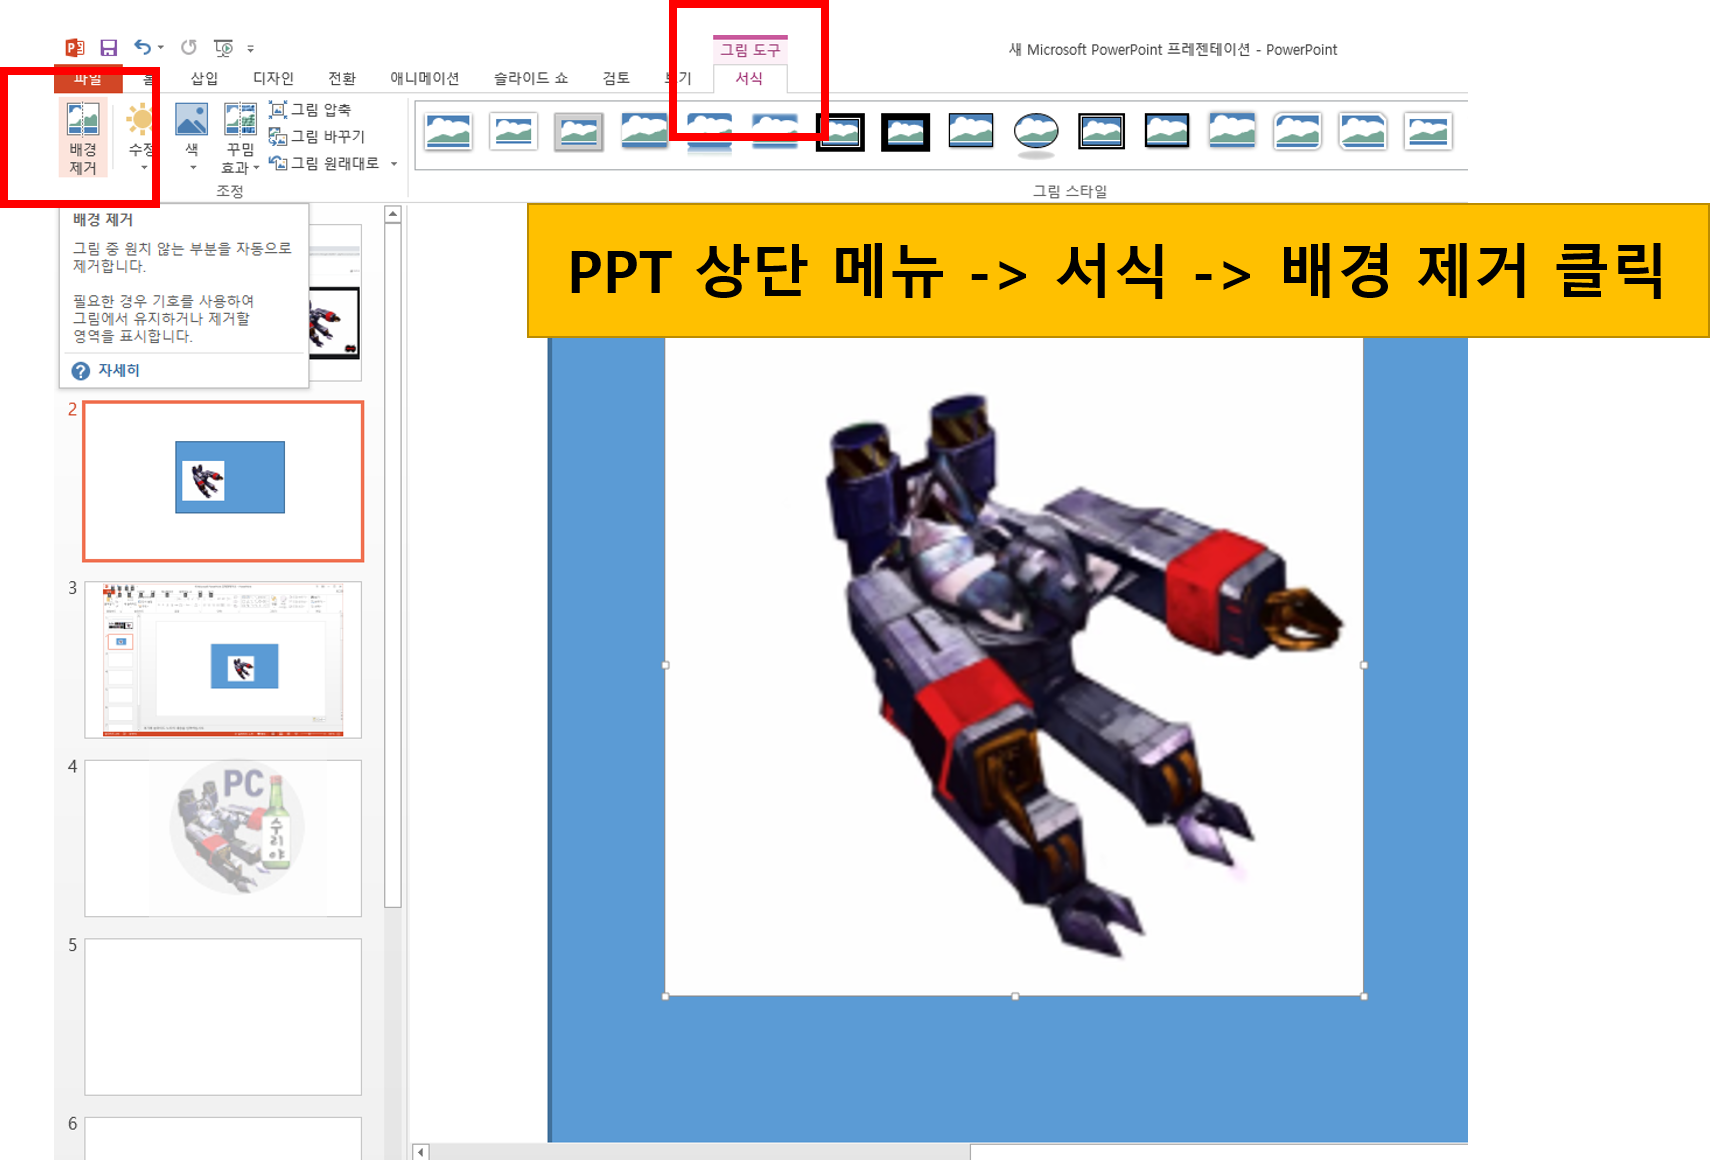Expand the 꾸밈 효과 dropdown arrow
This screenshot has width=1710, height=1160.
pyautogui.click(x=256, y=168)
